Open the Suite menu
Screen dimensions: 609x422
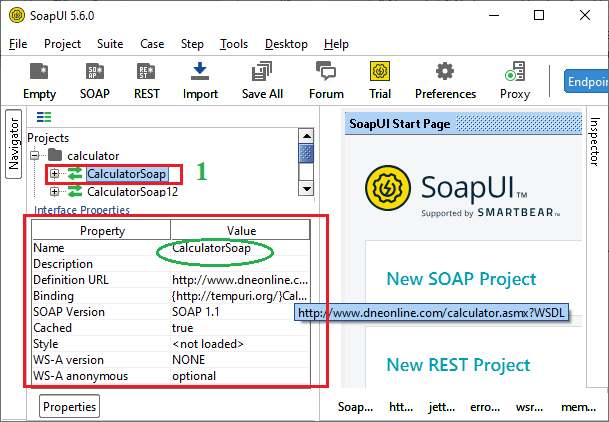(x=110, y=44)
